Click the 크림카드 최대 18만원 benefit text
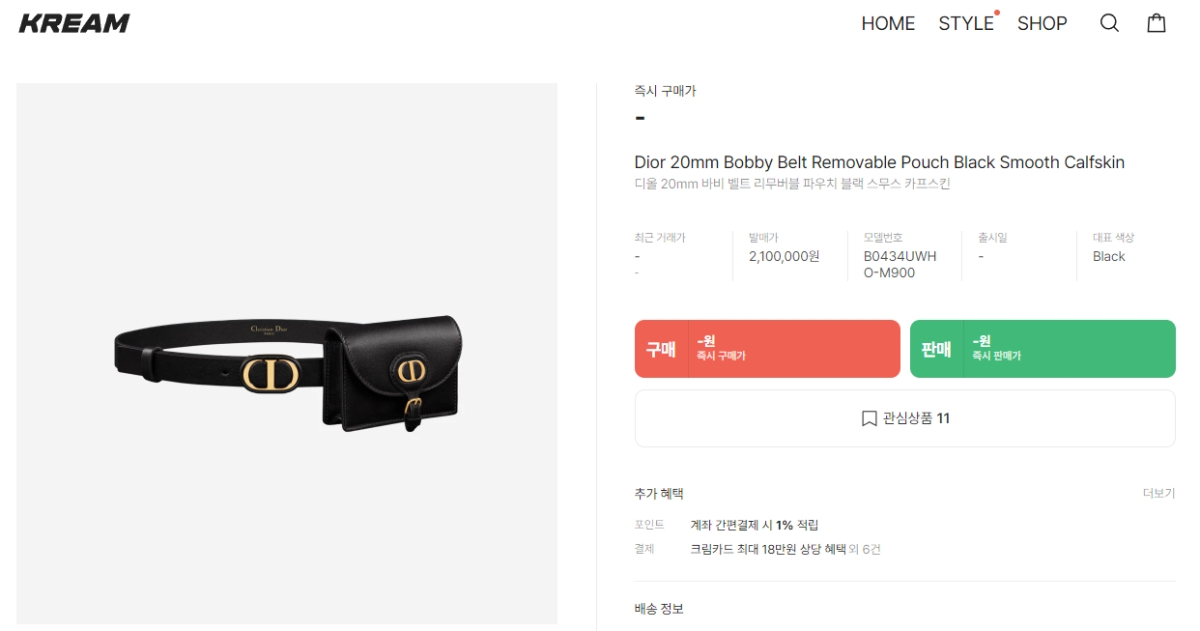The width and height of the screenshot is (1200, 631). [x=768, y=549]
